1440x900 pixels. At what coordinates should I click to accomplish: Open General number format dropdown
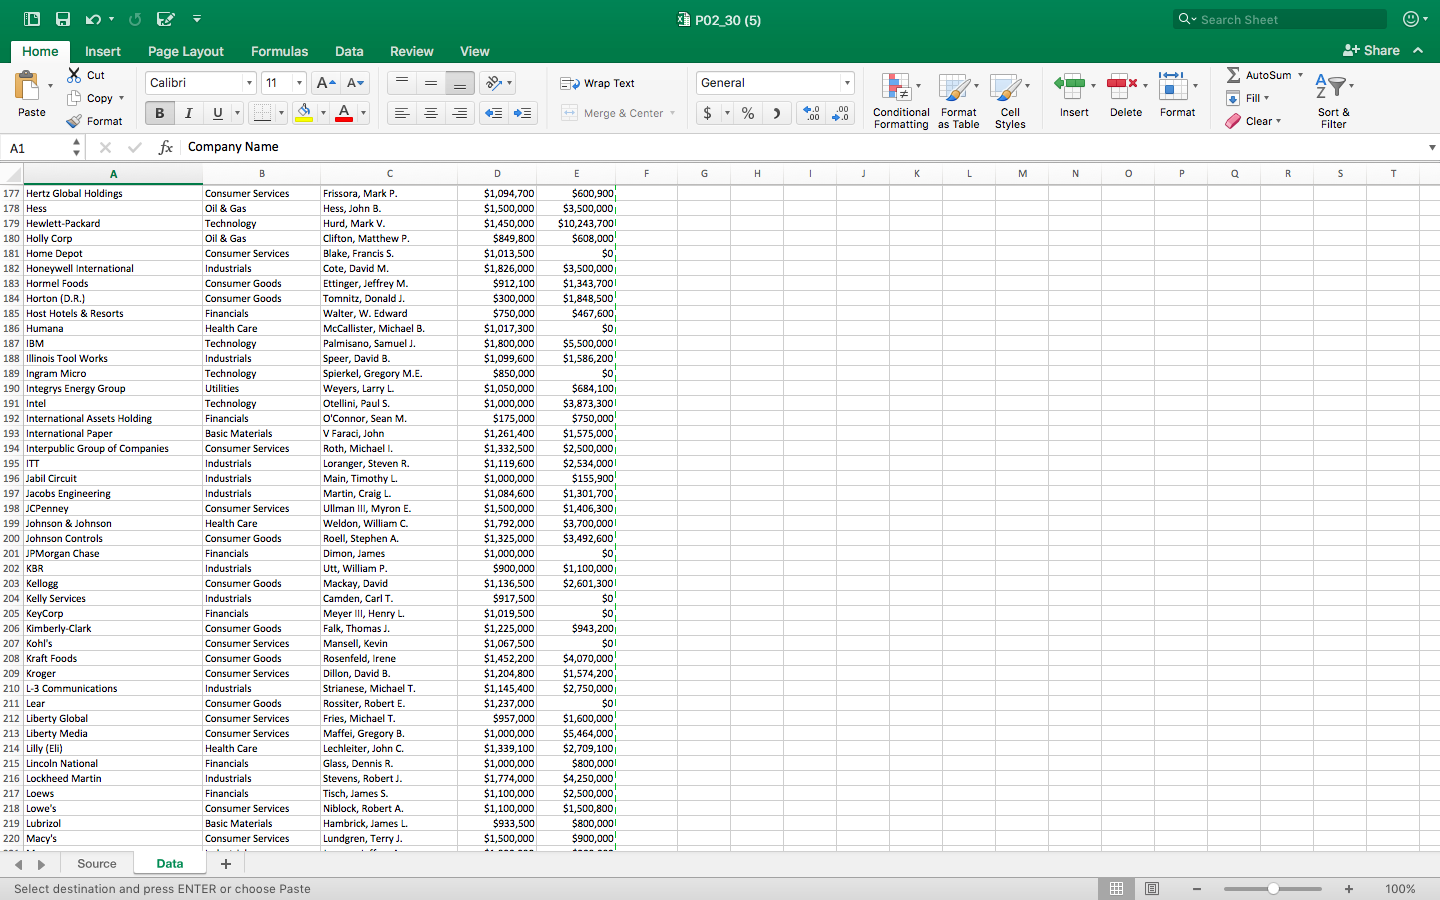pos(847,83)
